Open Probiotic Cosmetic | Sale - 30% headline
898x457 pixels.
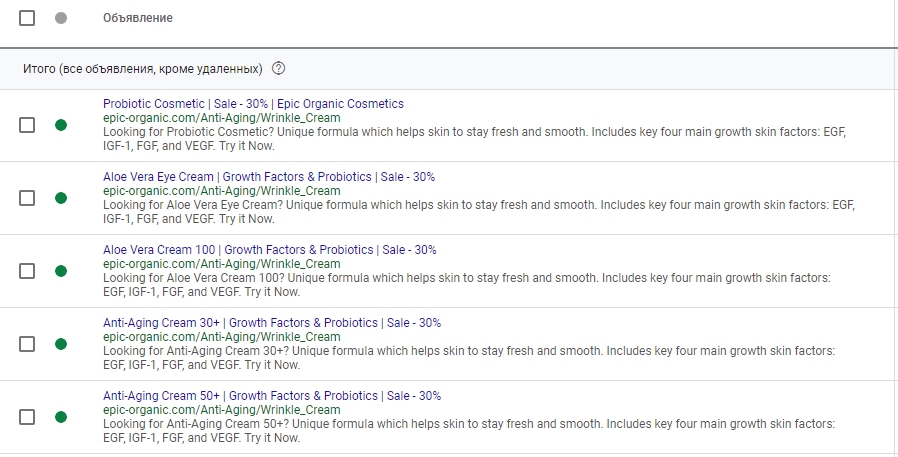pos(253,104)
